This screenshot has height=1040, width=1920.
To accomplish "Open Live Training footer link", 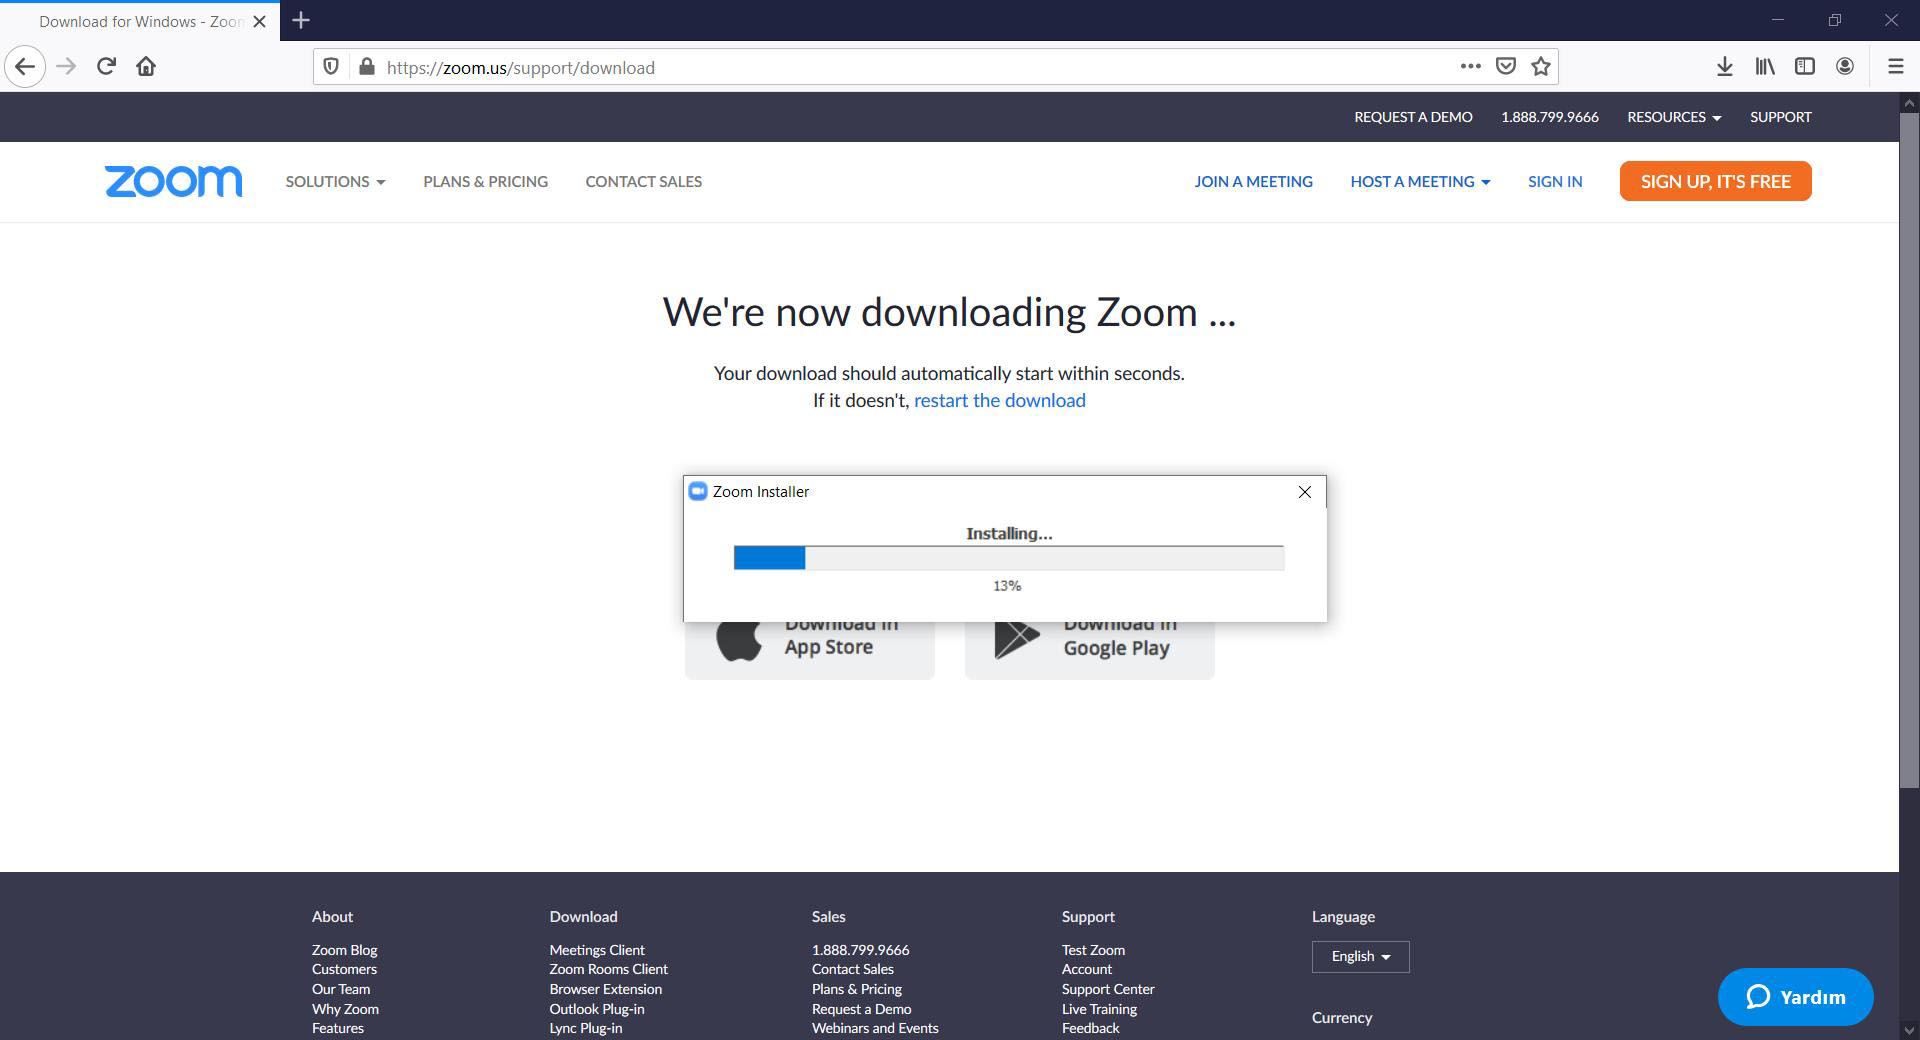I will coord(1099,1009).
